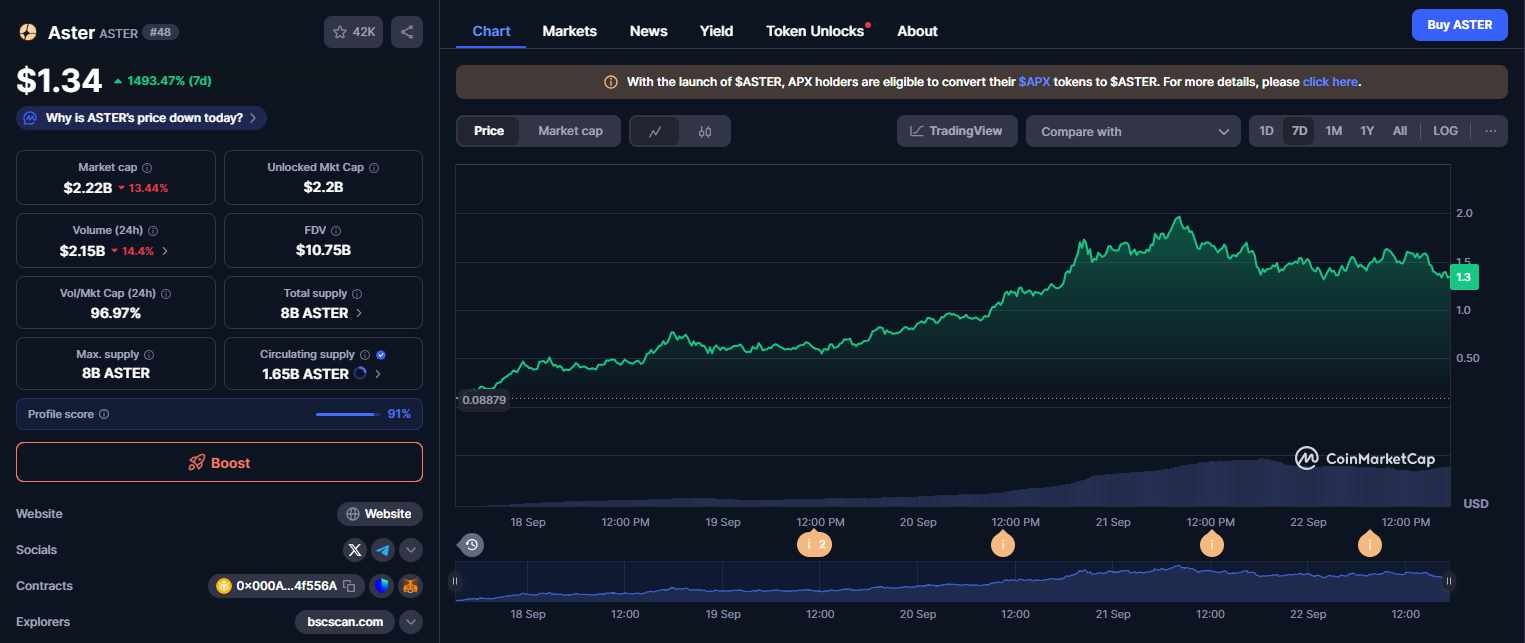Click the history clock icon below the chart
The image size is (1525, 643).
(x=472, y=545)
